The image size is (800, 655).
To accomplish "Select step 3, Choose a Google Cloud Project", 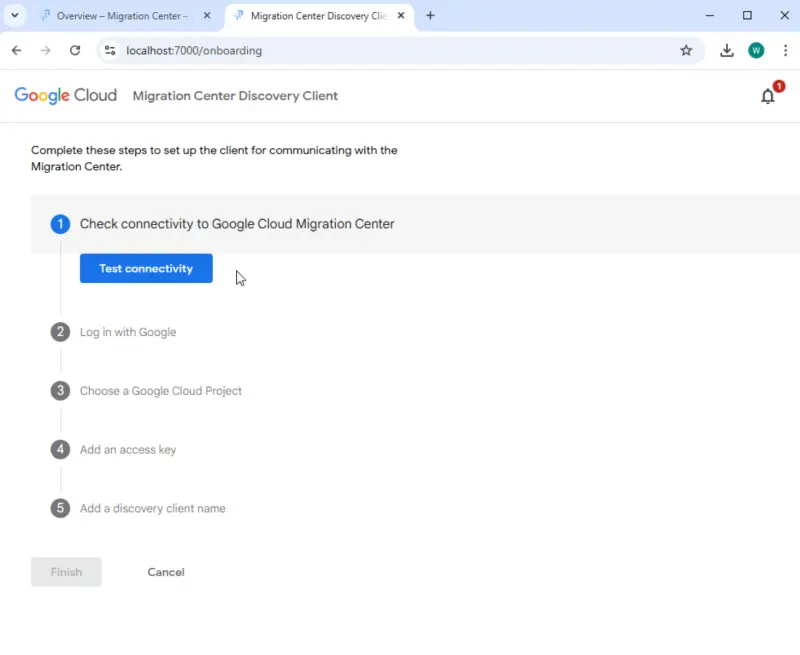I will 160,390.
